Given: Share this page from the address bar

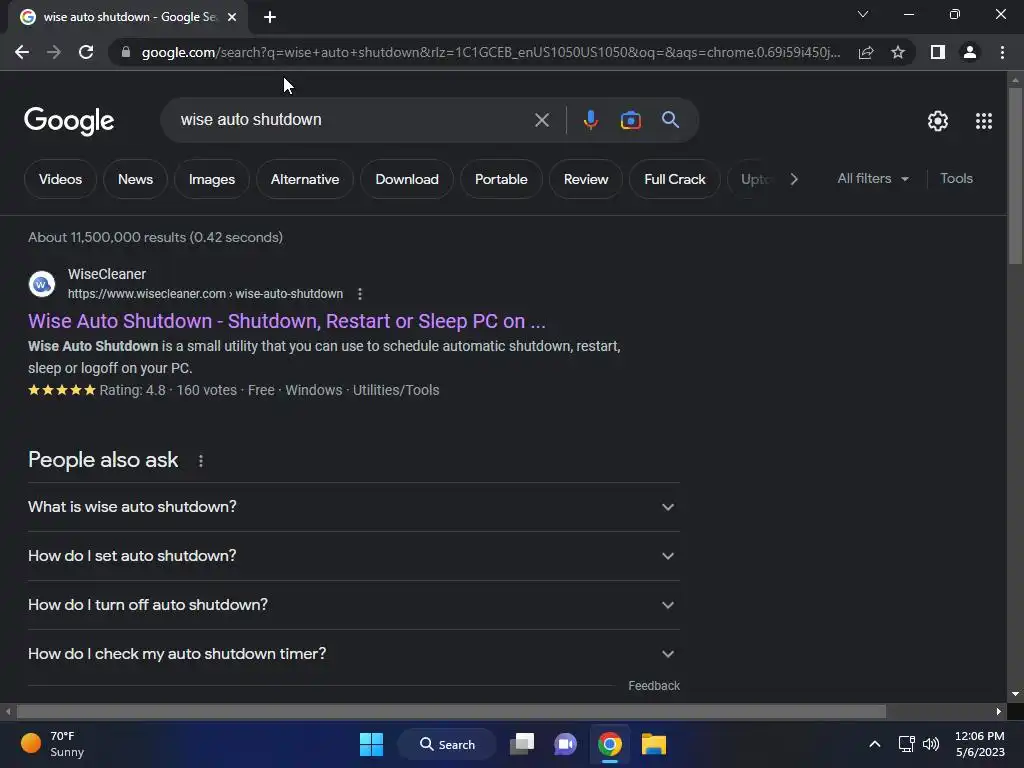Looking at the screenshot, I should [866, 52].
